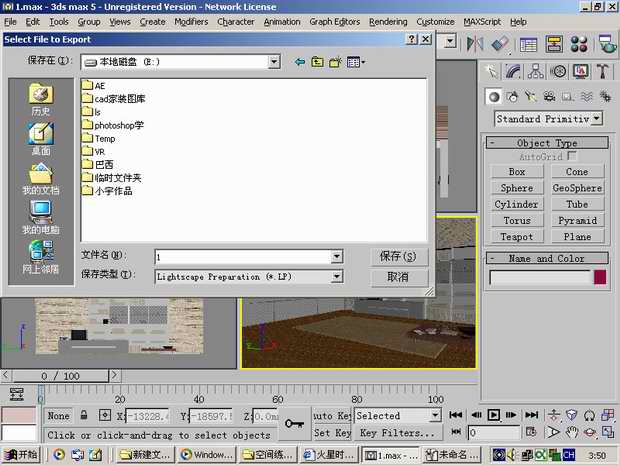The height and width of the screenshot is (465, 620).
Task: Open the MAXScript menu
Action: (482, 22)
